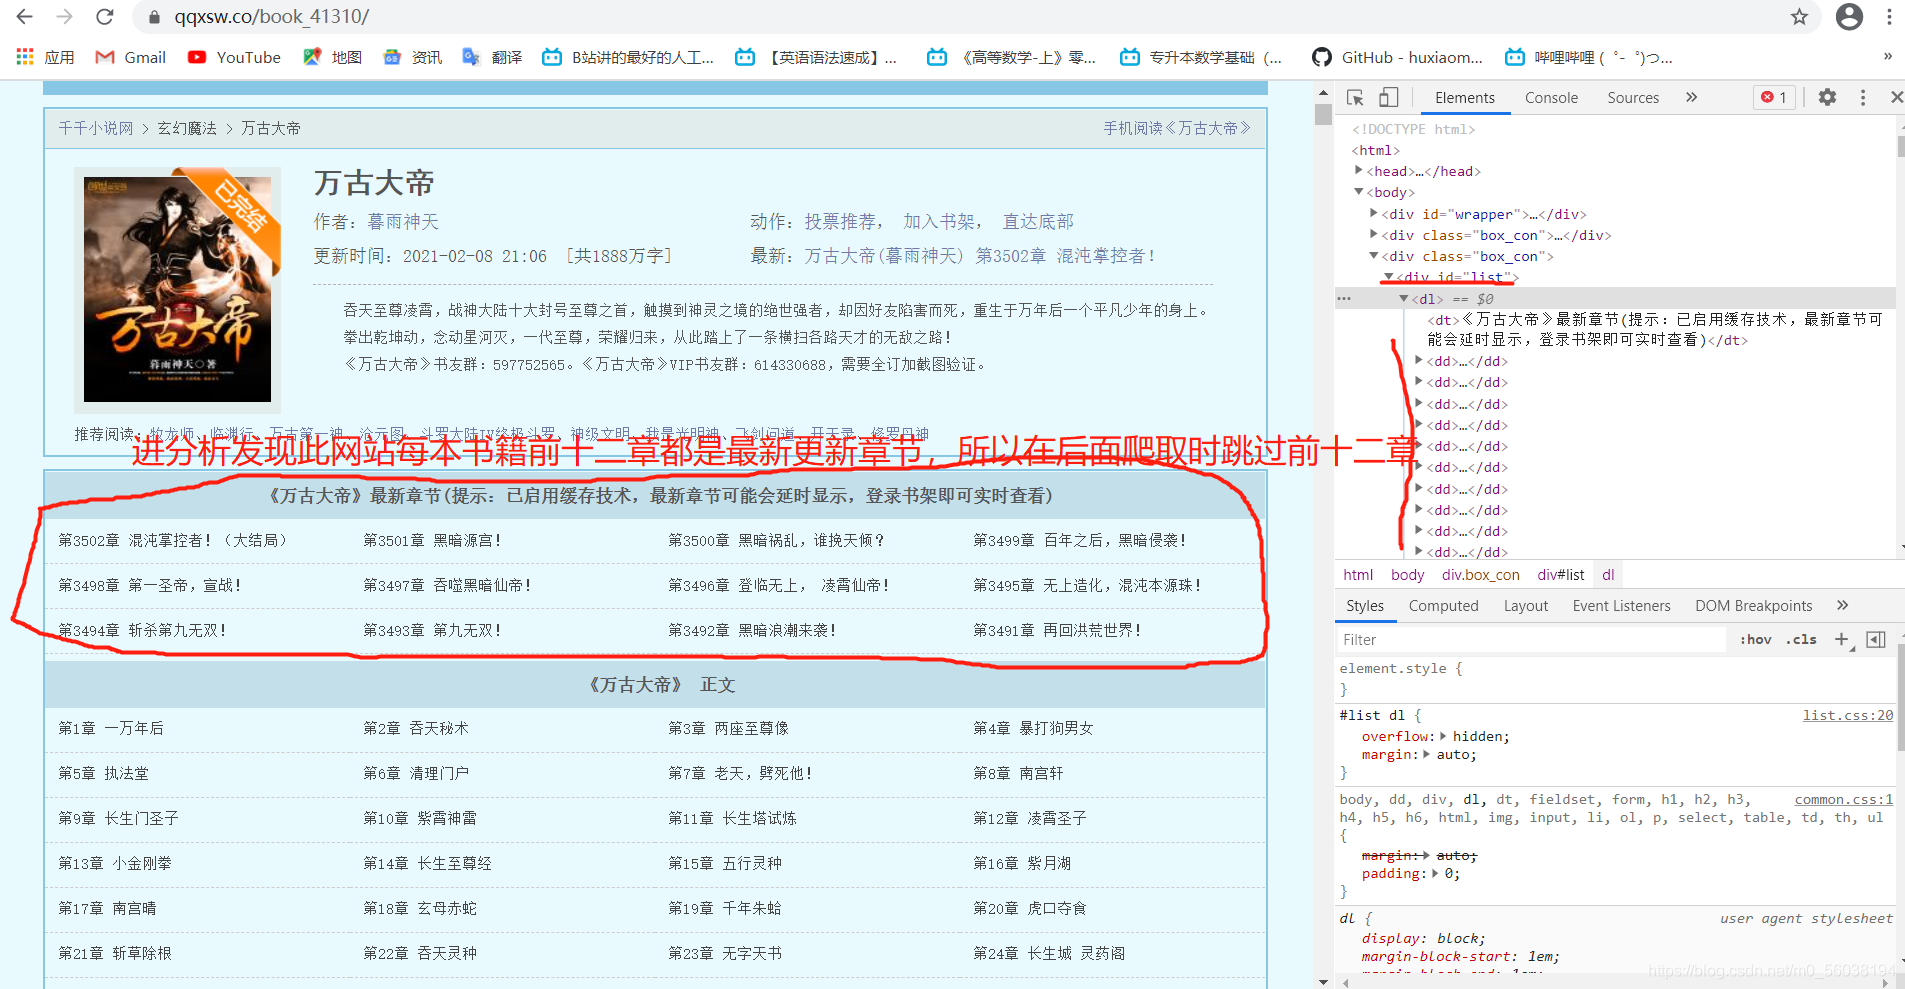Viewport: 1905px width, 989px height.
Task: Select div#list in the breadcrumb
Action: 1561,574
